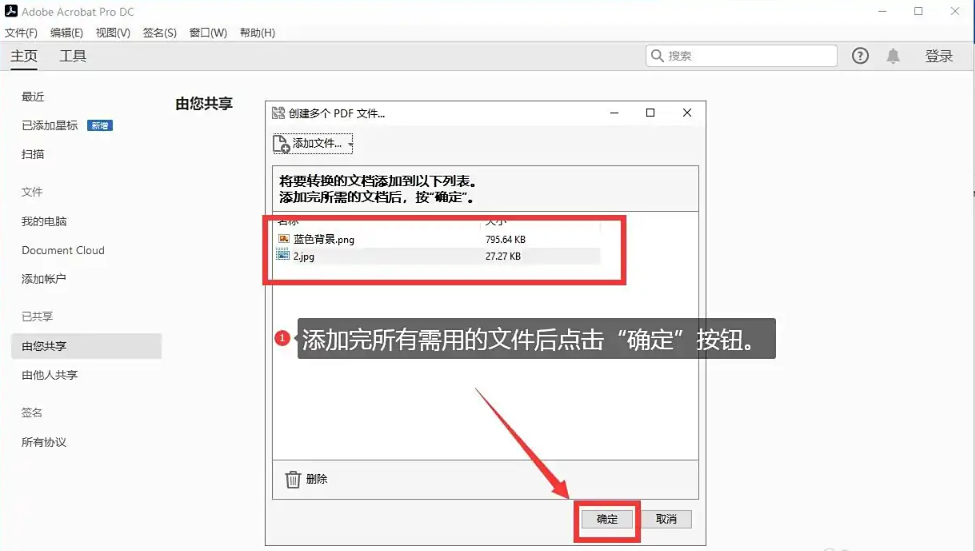Select the 2.jpg file row
The image size is (975, 551).
[438, 256]
